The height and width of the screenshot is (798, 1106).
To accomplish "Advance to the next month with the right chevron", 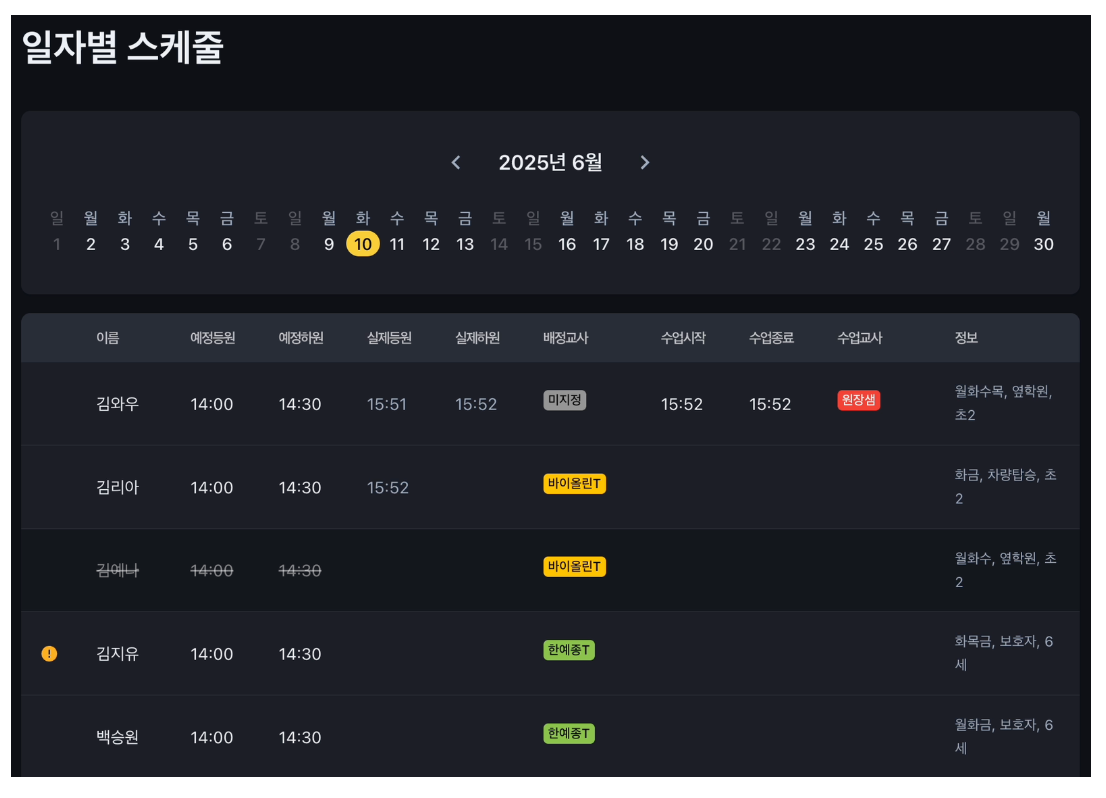I will pos(645,163).
